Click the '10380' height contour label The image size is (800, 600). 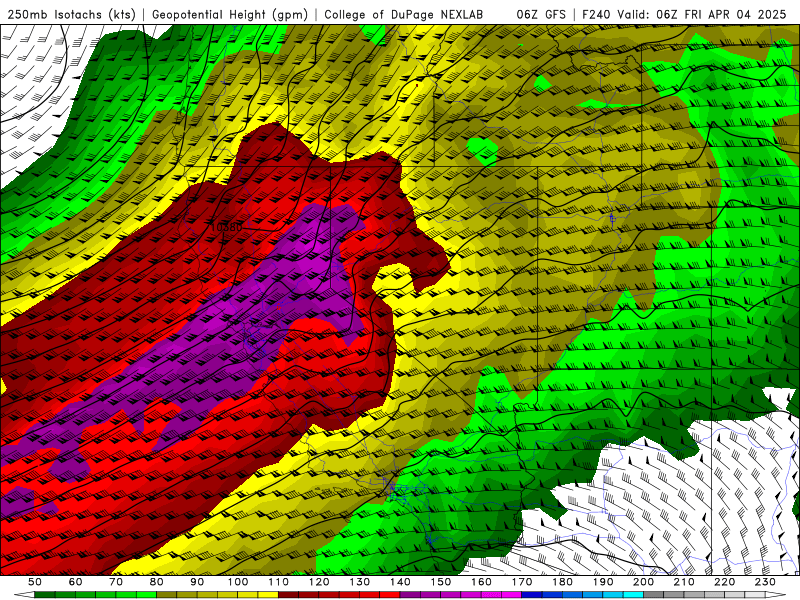coord(226,228)
